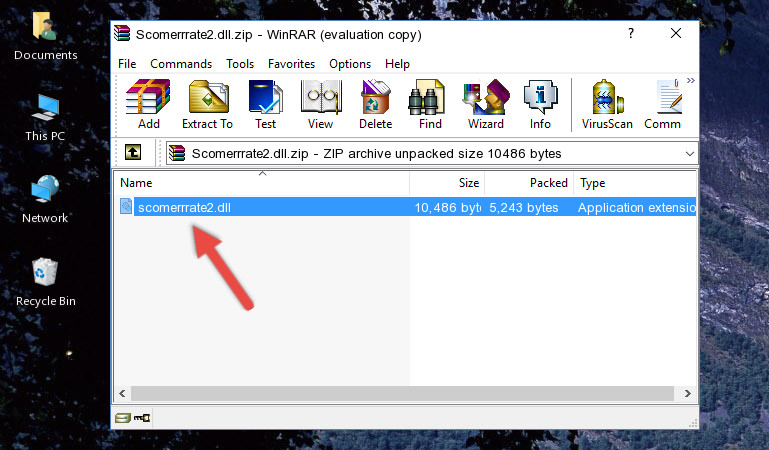769x450 pixels.
Task: Launch the Wizard tool
Action: pos(486,105)
